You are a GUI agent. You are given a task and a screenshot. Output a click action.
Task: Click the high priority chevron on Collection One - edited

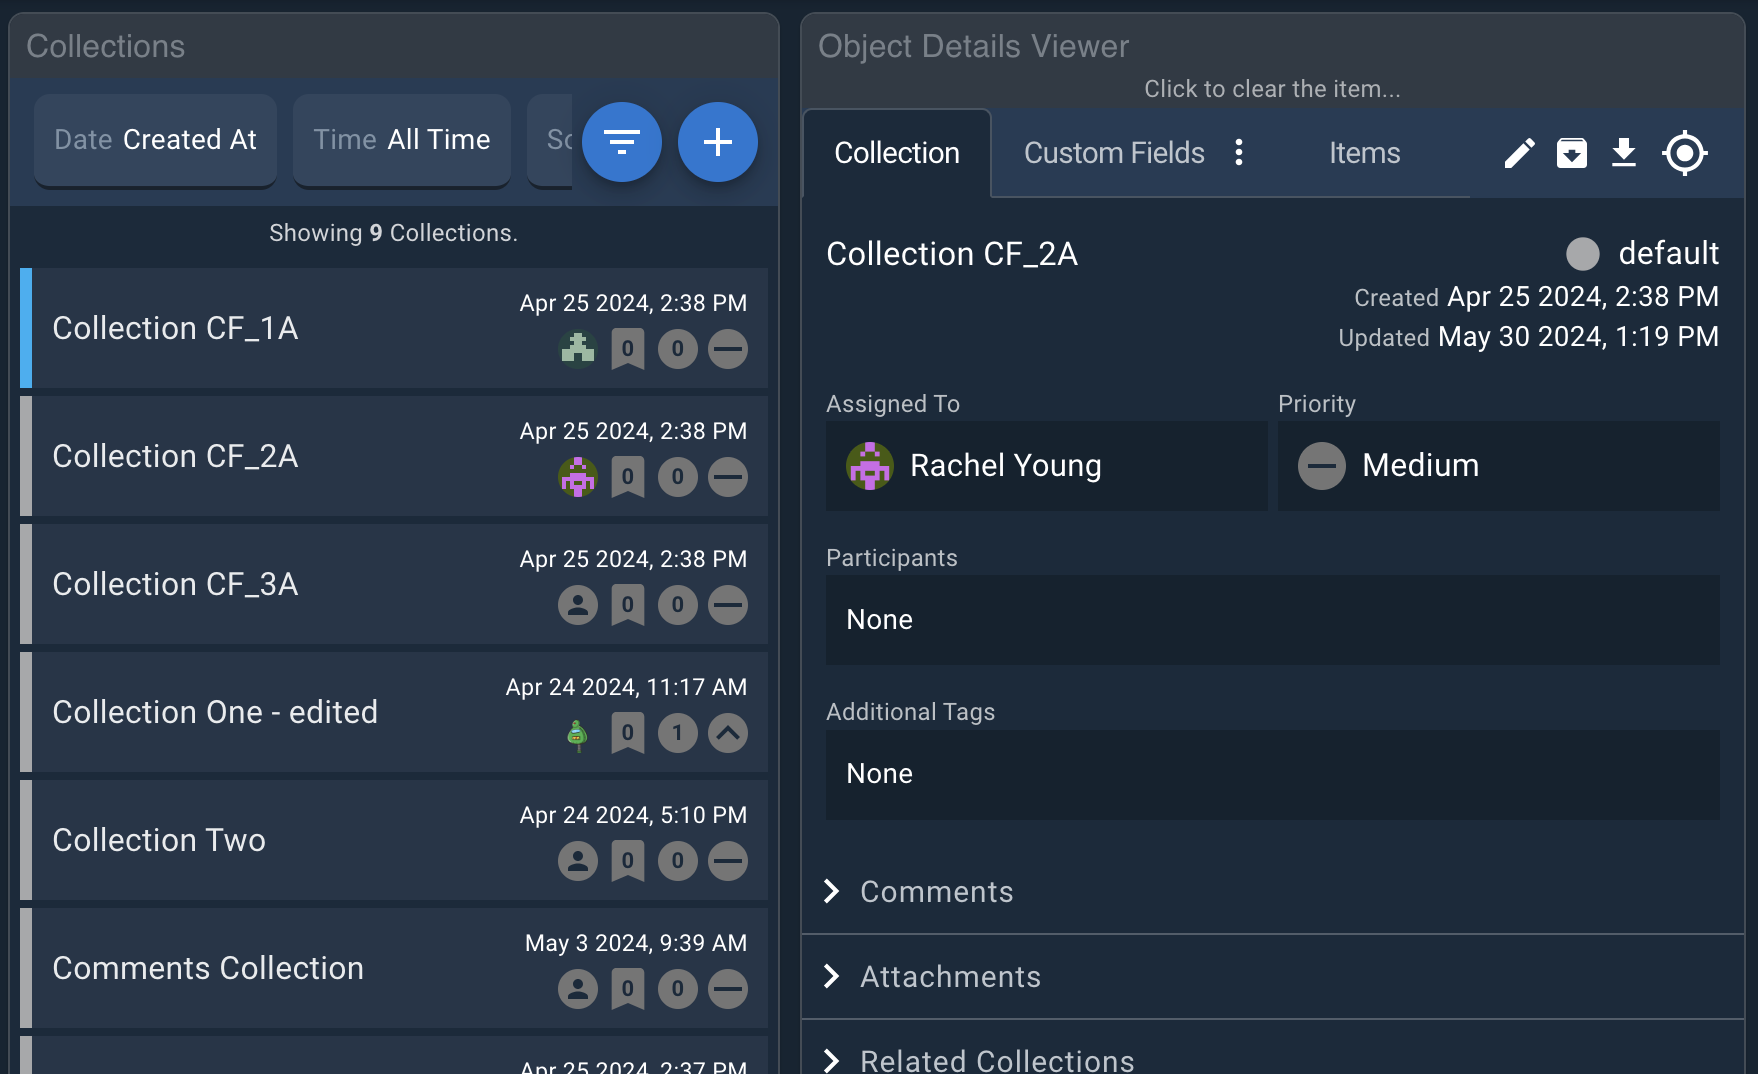(x=727, y=733)
